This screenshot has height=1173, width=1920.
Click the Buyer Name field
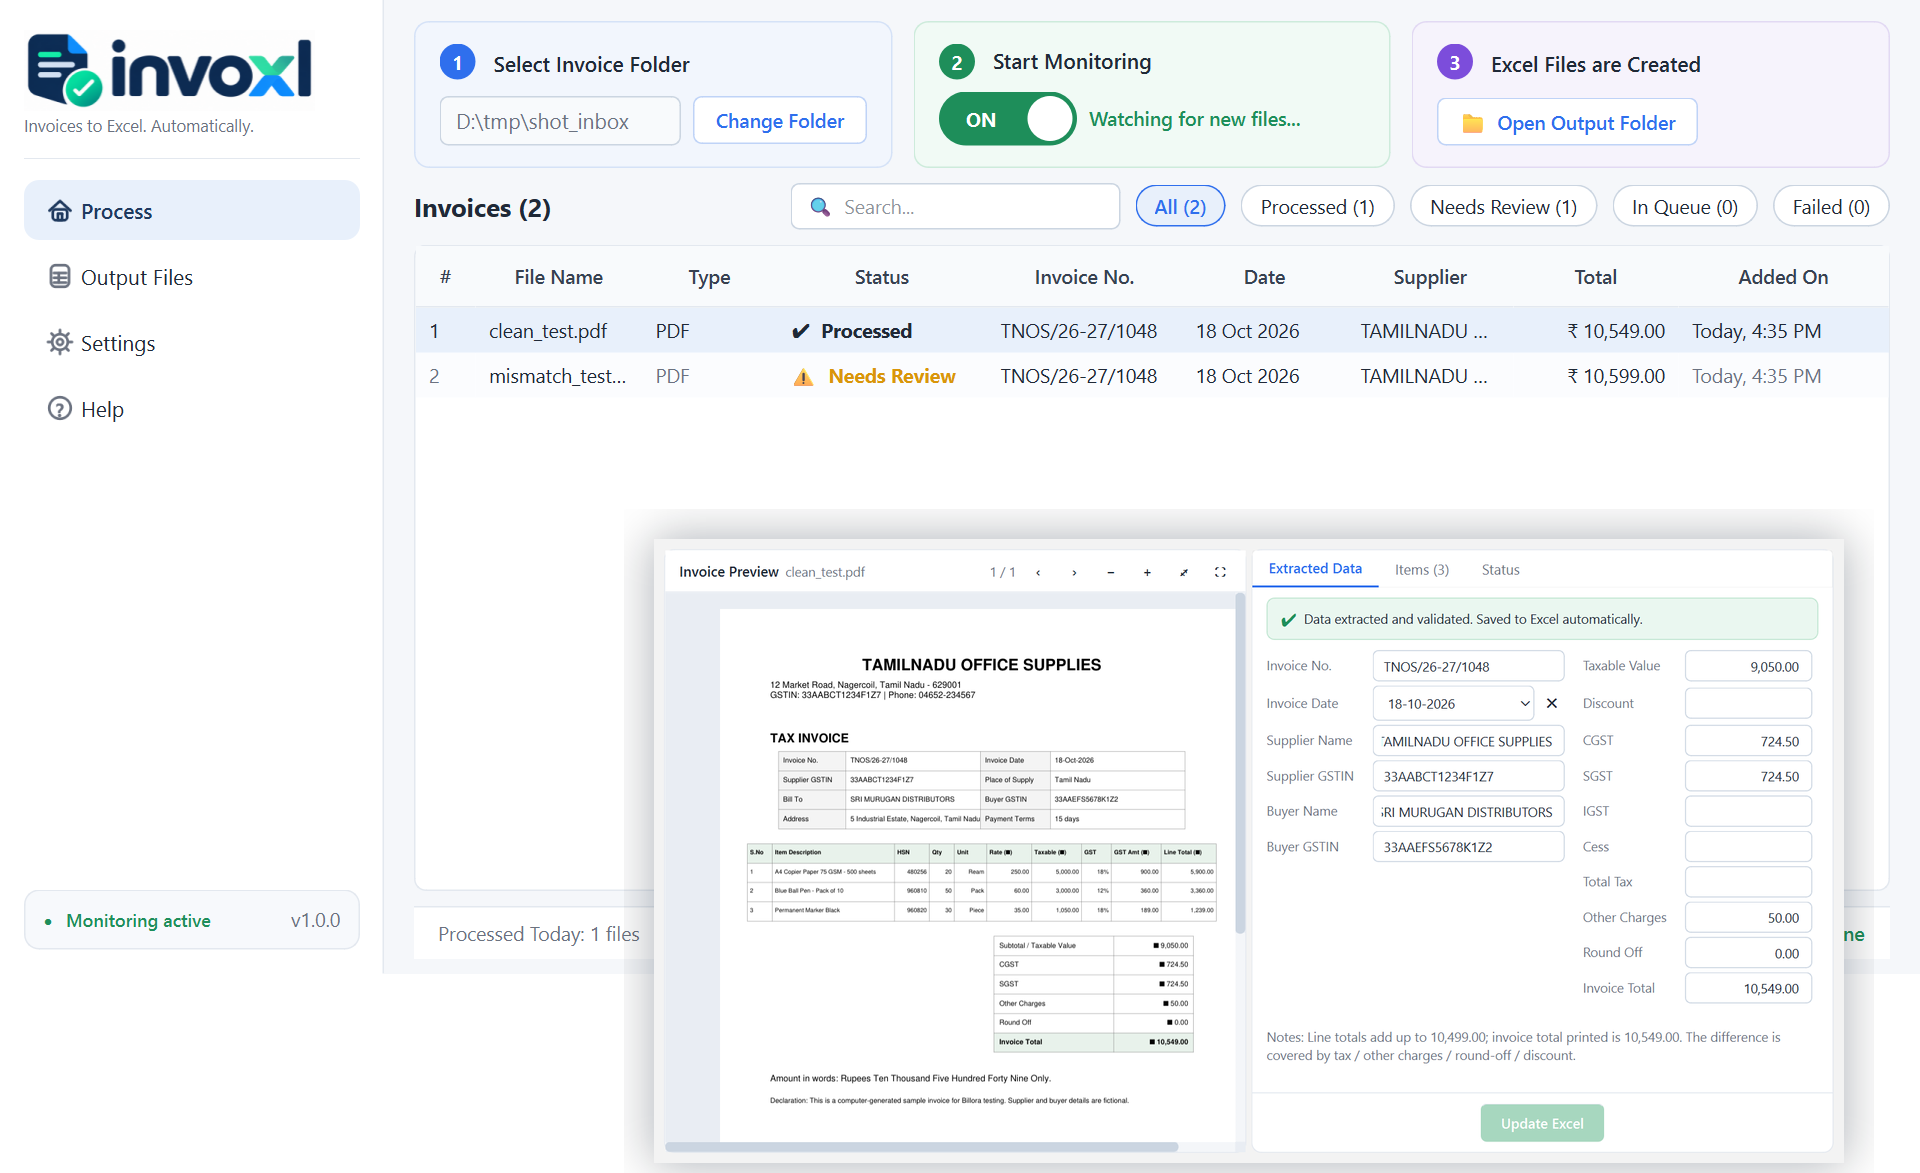point(1468,812)
